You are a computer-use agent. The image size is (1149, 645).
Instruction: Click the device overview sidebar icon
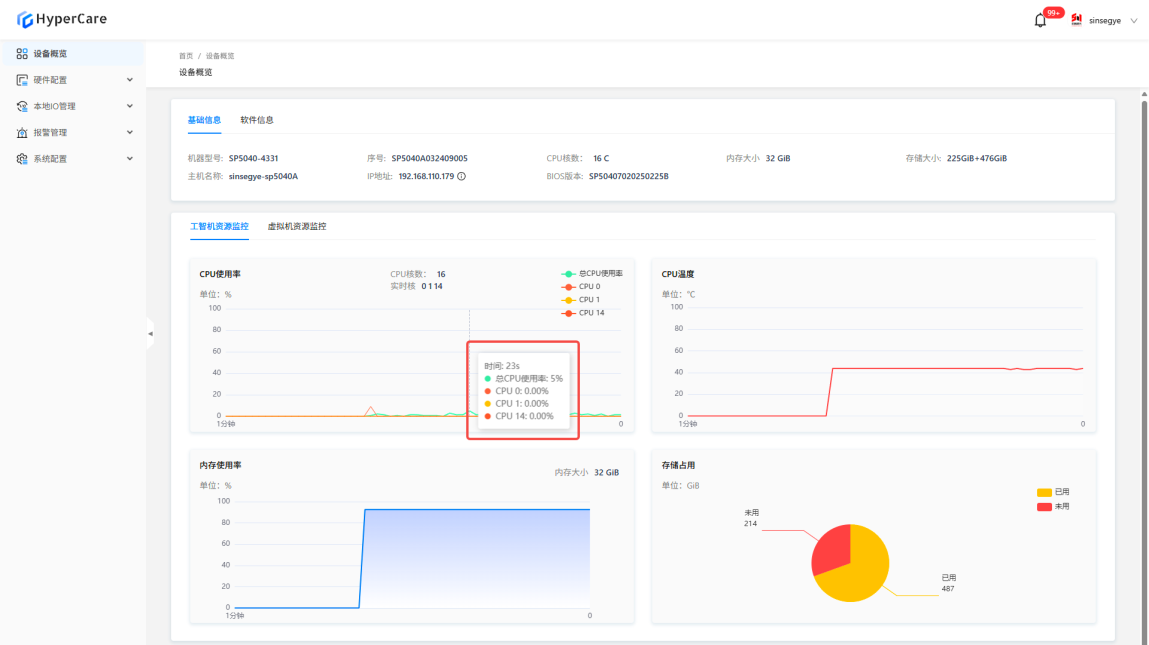(22, 54)
